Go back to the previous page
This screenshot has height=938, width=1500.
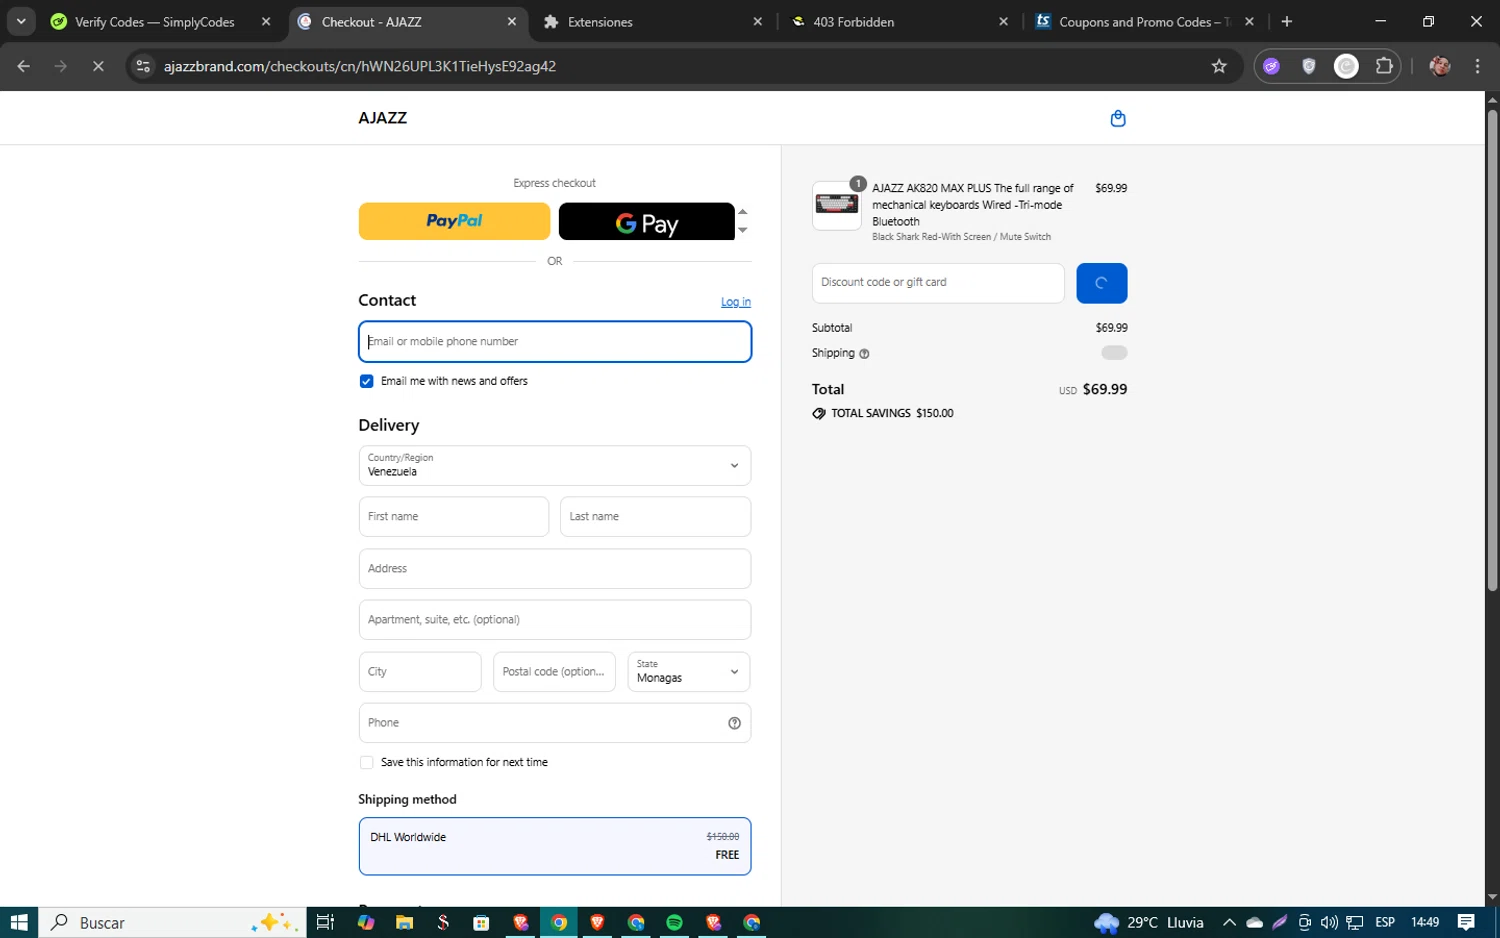pyautogui.click(x=24, y=66)
